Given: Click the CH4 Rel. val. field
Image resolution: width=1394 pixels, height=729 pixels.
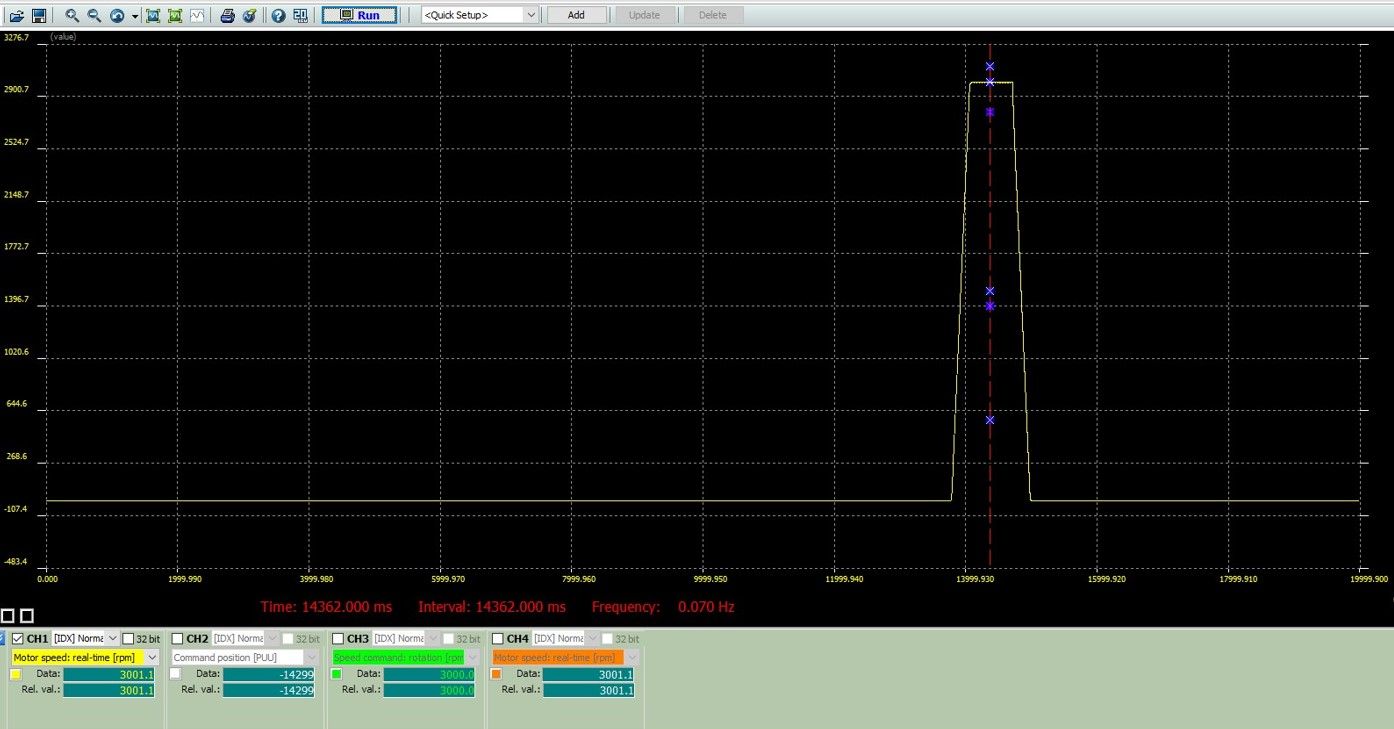Looking at the screenshot, I should (589, 690).
